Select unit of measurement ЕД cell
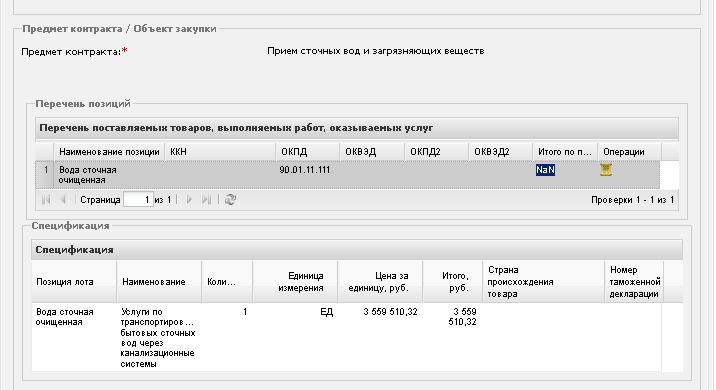The image size is (716, 390). tap(326, 312)
